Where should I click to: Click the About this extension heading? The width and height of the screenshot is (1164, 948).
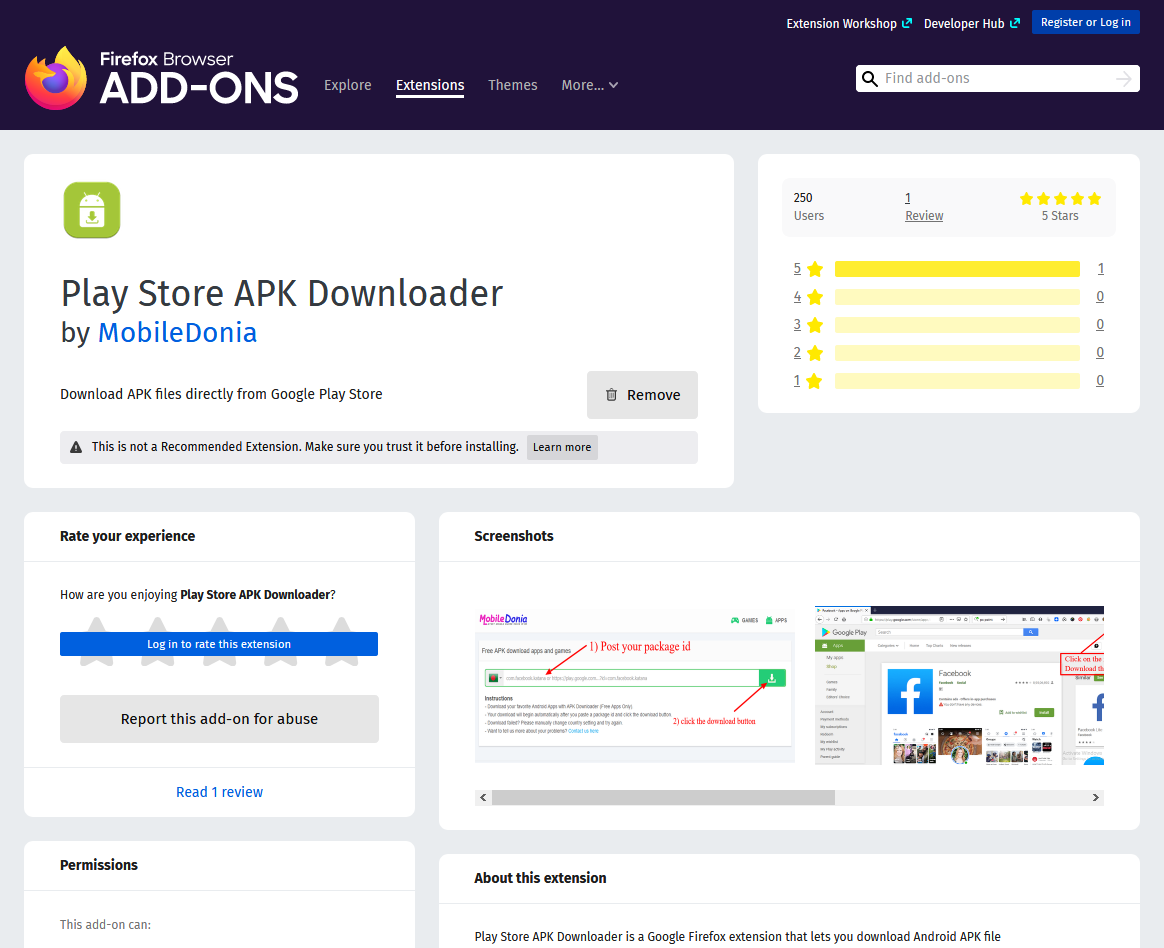[540, 877]
